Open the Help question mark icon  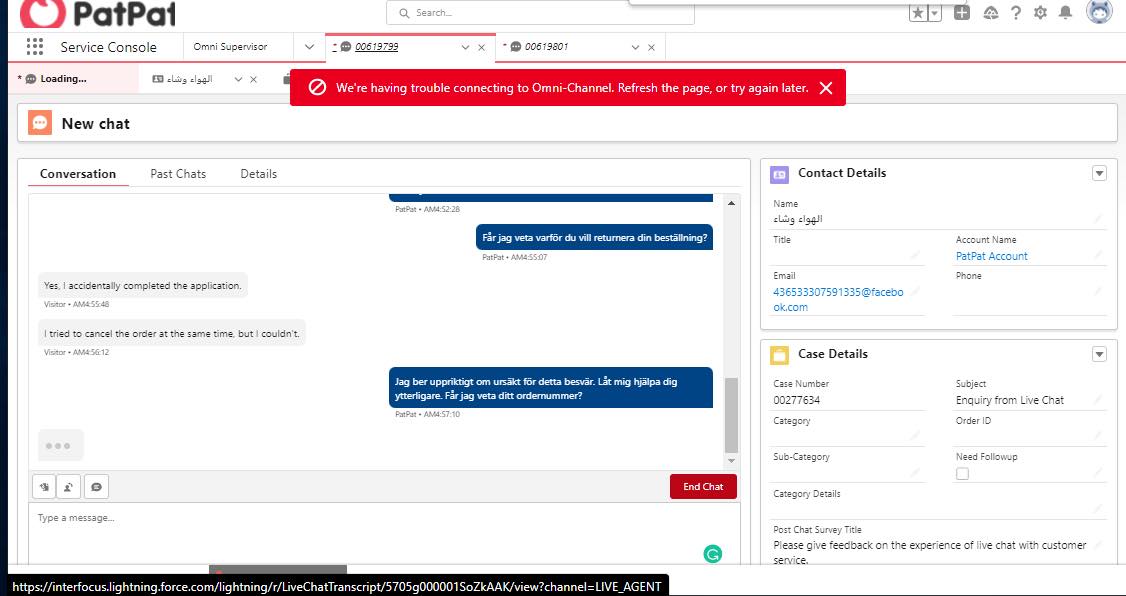pyautogui.click(x=1015, y=13)
